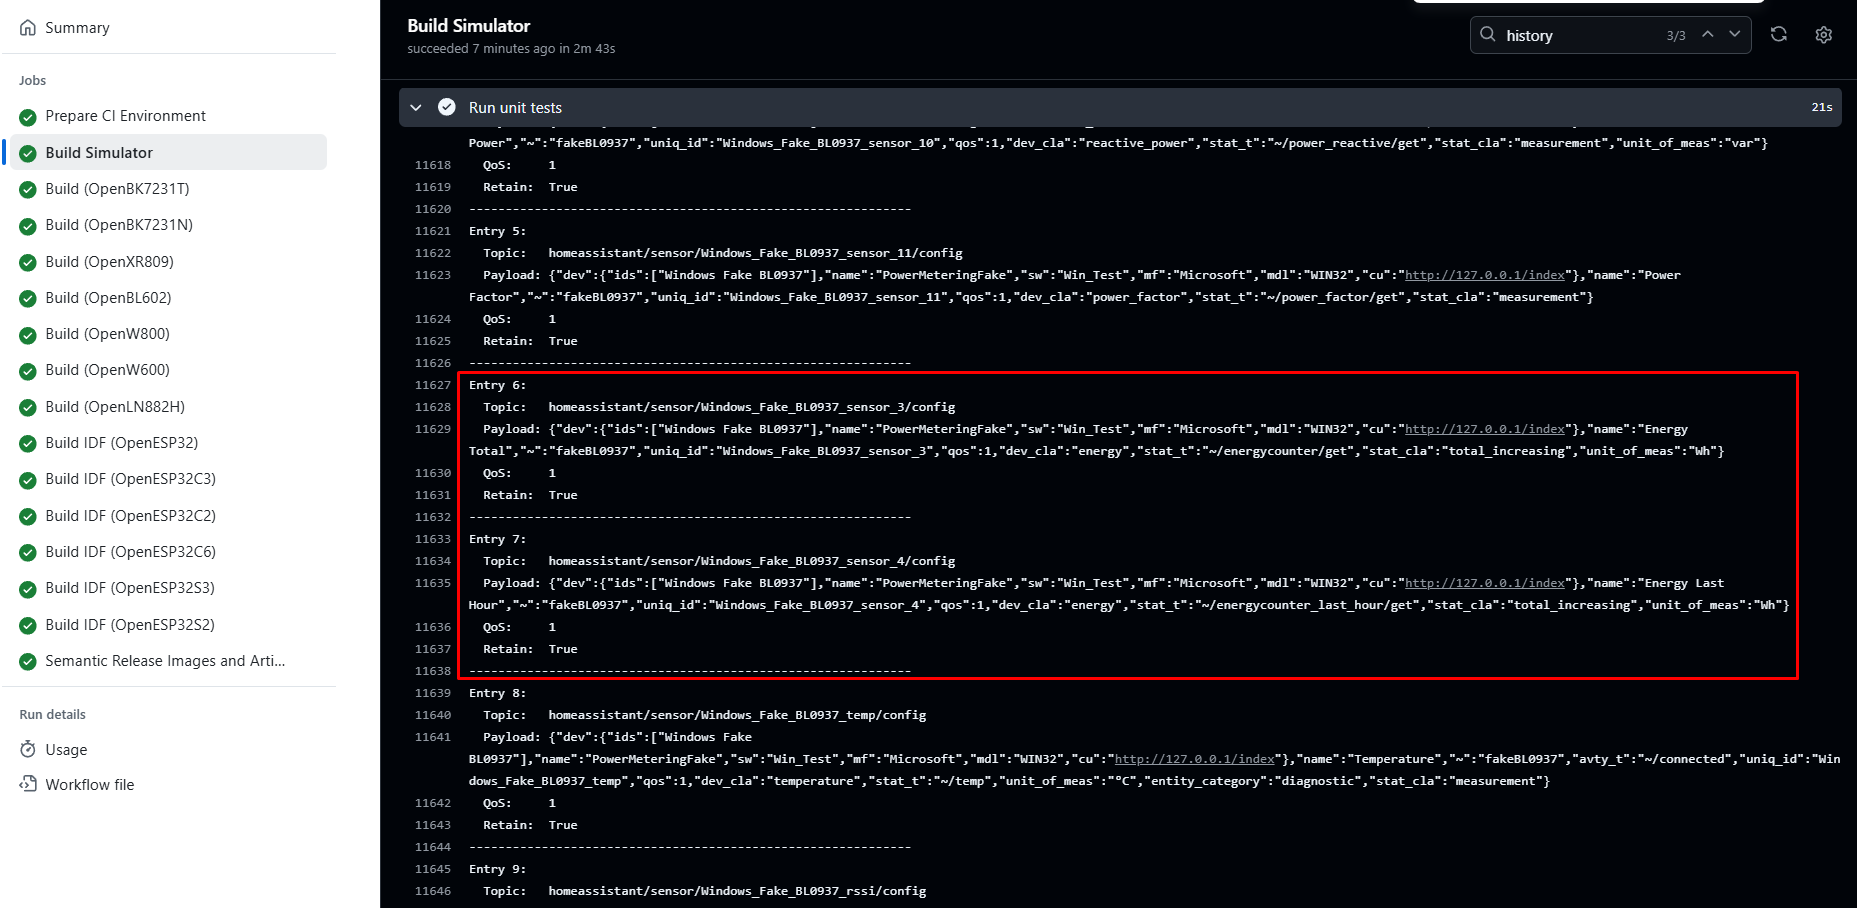Click the refresh logs icon
The image size is (1857, 908).
click(x=1778, y=34)
